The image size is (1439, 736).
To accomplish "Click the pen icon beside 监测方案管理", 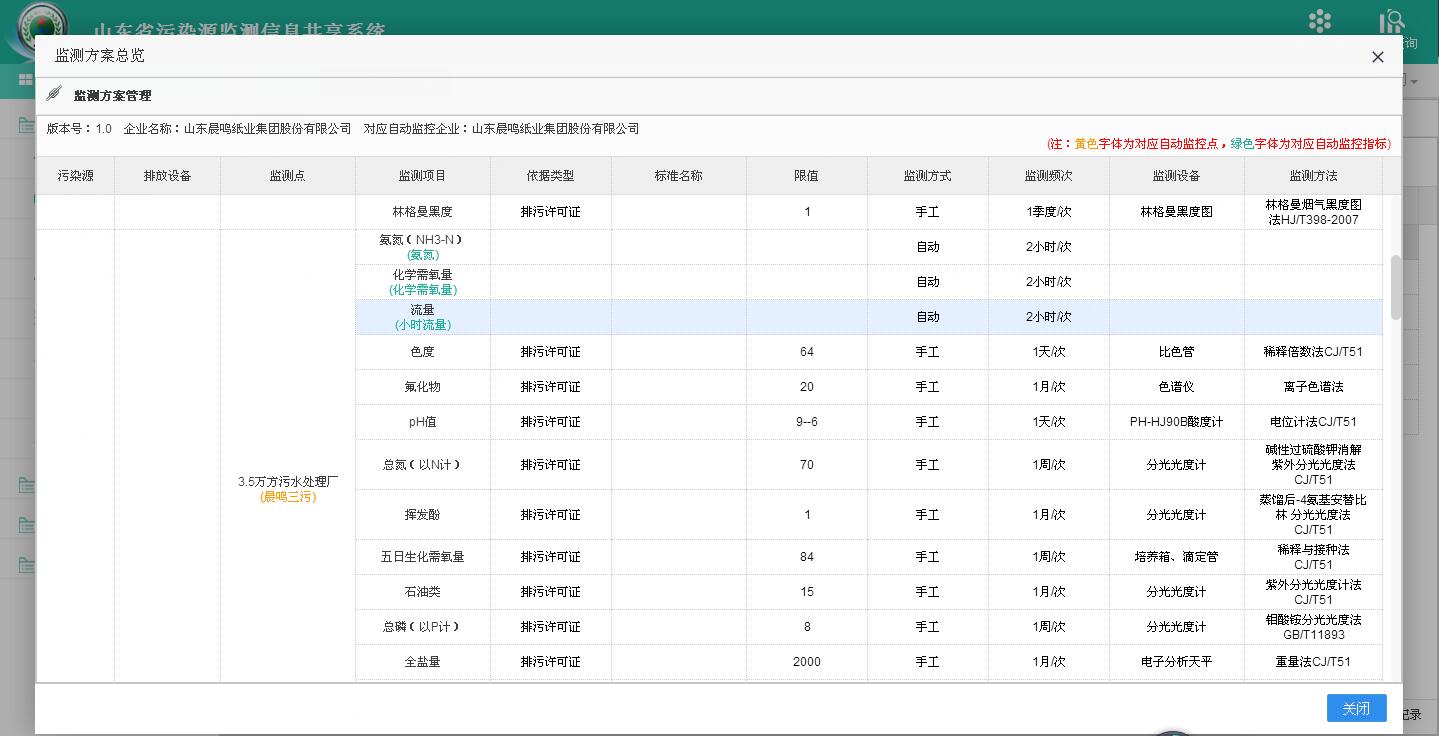I will click(53, 93).
